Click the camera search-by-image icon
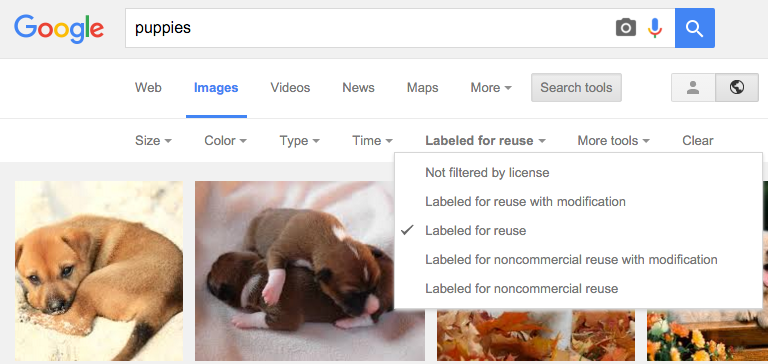 625,27
